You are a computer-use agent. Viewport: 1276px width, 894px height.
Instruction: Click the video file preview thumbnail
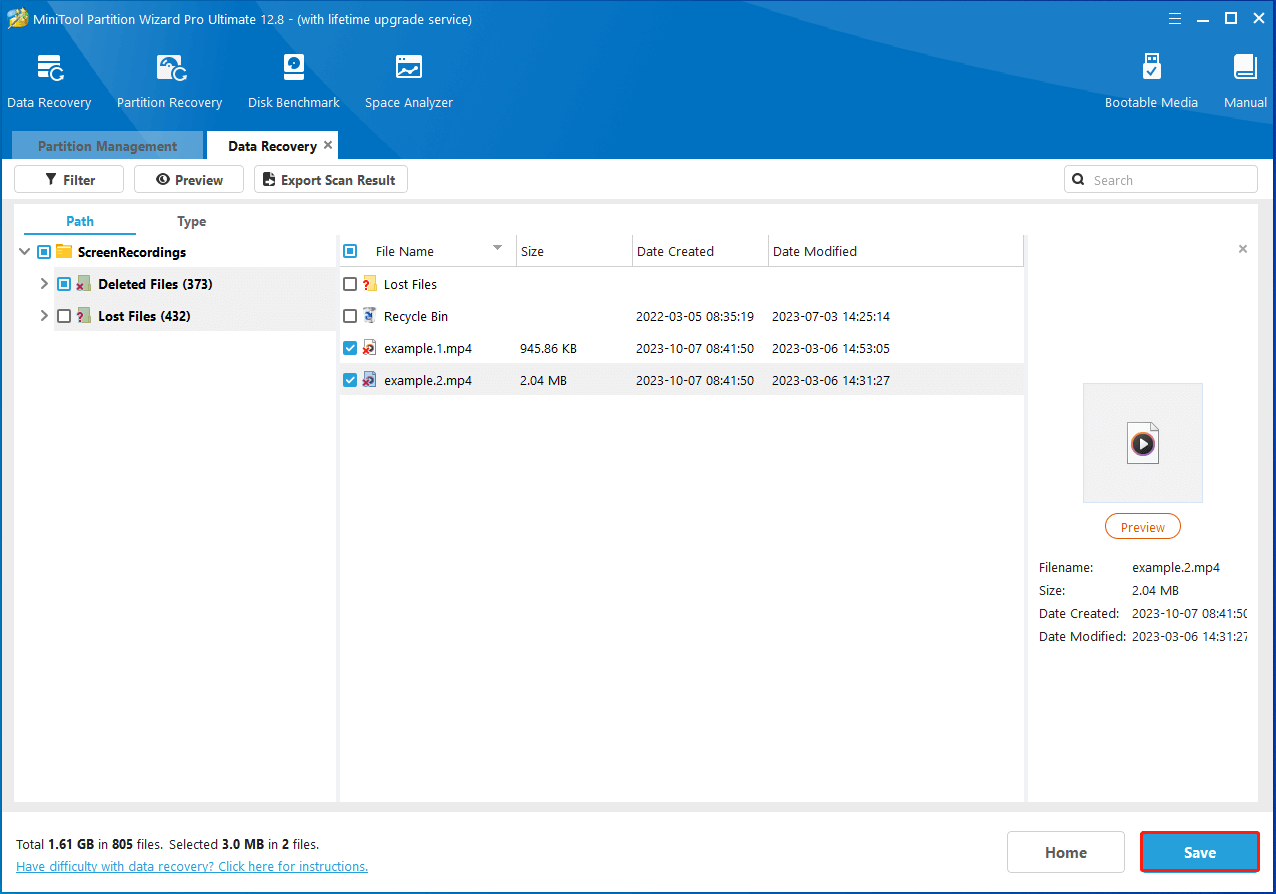pyautogui.click(x=1143, y=442)
